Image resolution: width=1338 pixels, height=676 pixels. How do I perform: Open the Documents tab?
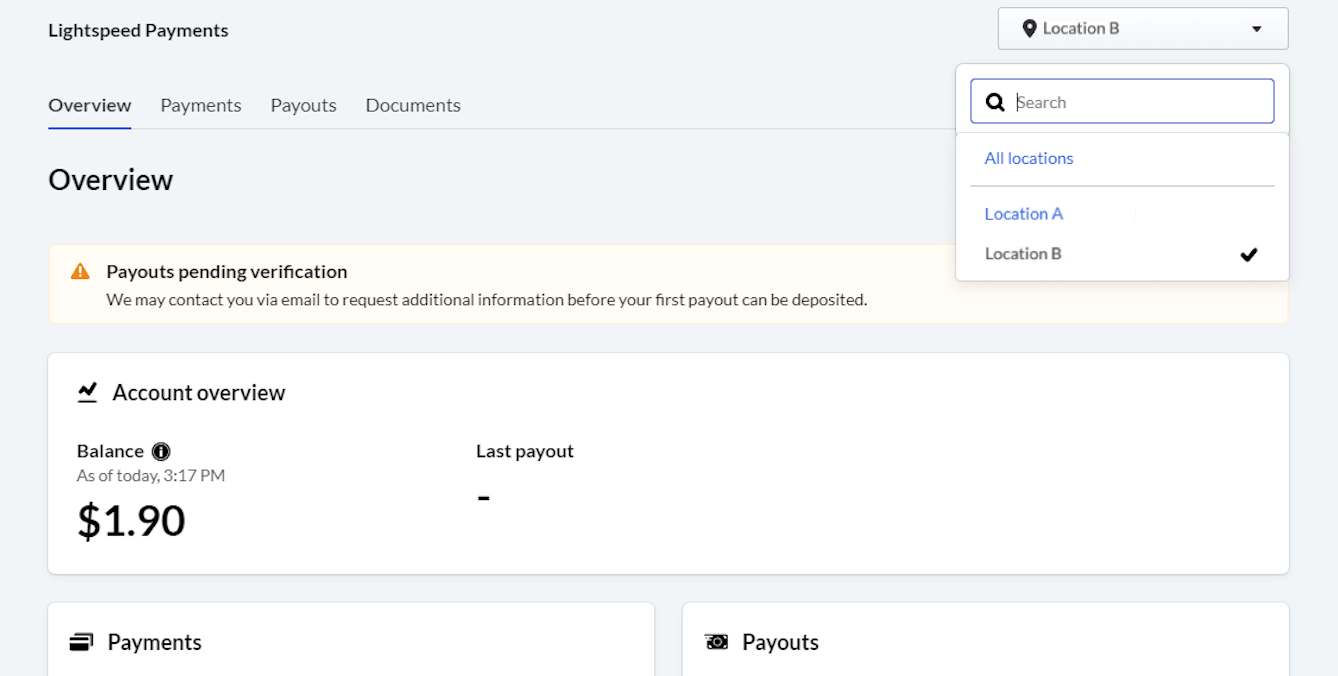point(413,105)
